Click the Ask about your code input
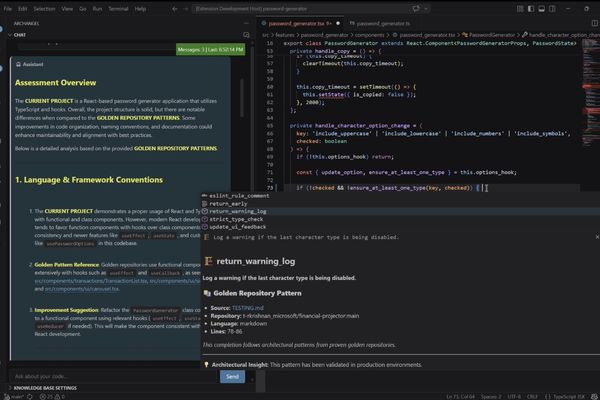 pyautogui.click(x=114, y=376)
